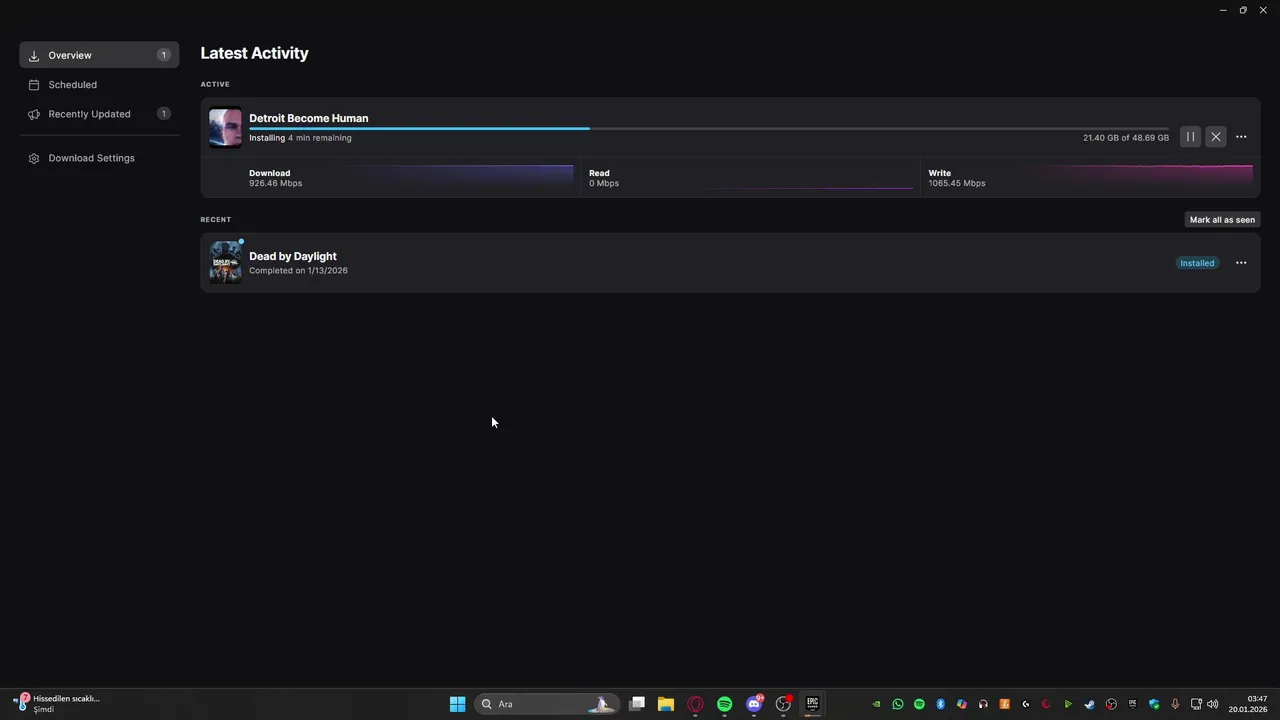Open Discord from the taskbar
1280x720 pixels.
coord(755,704)
